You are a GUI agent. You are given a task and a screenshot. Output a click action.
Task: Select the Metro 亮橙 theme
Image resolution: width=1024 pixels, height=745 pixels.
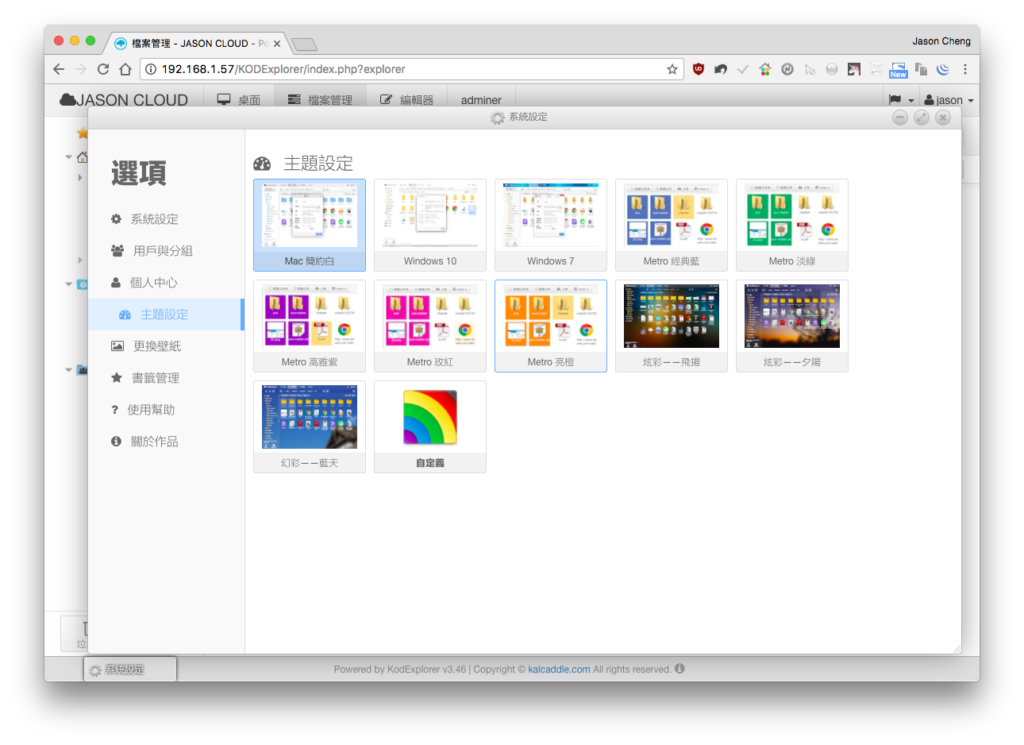tap(551, 326)
